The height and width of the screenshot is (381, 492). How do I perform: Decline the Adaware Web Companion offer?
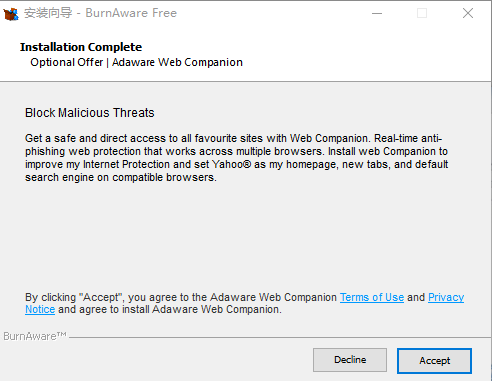[350, 360]
